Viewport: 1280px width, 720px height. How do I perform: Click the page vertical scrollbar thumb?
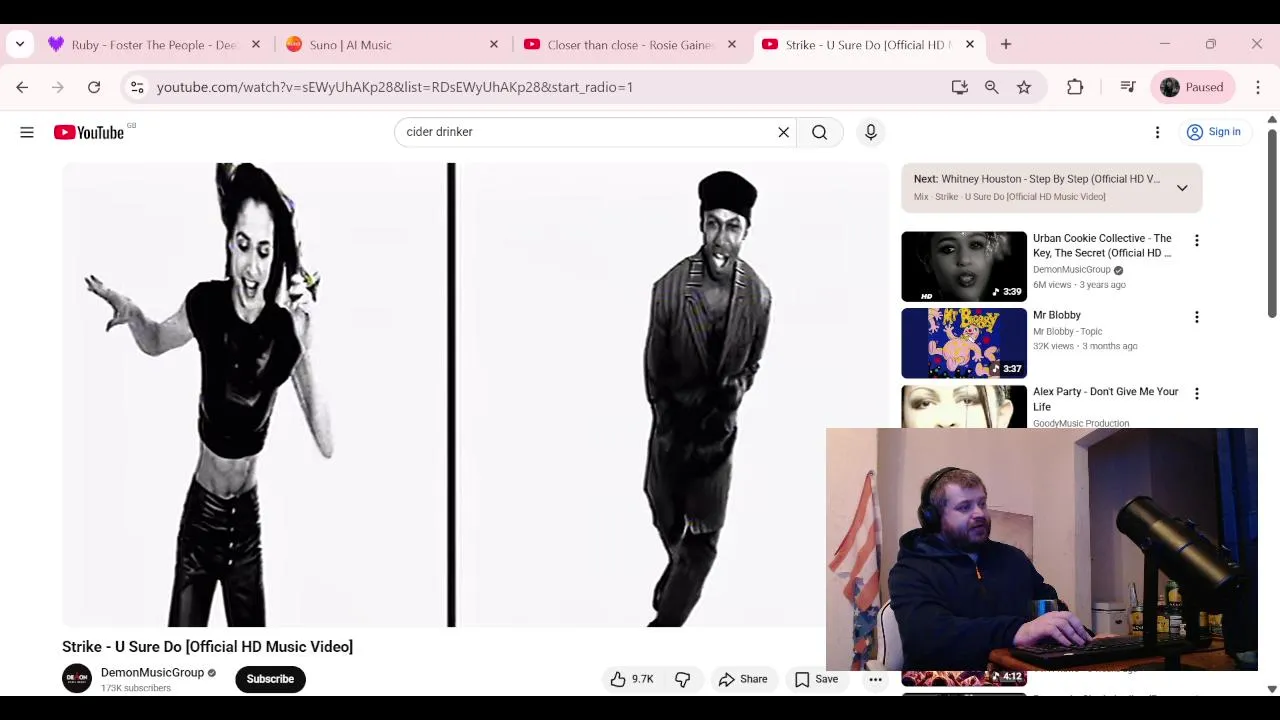[1272, 223]
